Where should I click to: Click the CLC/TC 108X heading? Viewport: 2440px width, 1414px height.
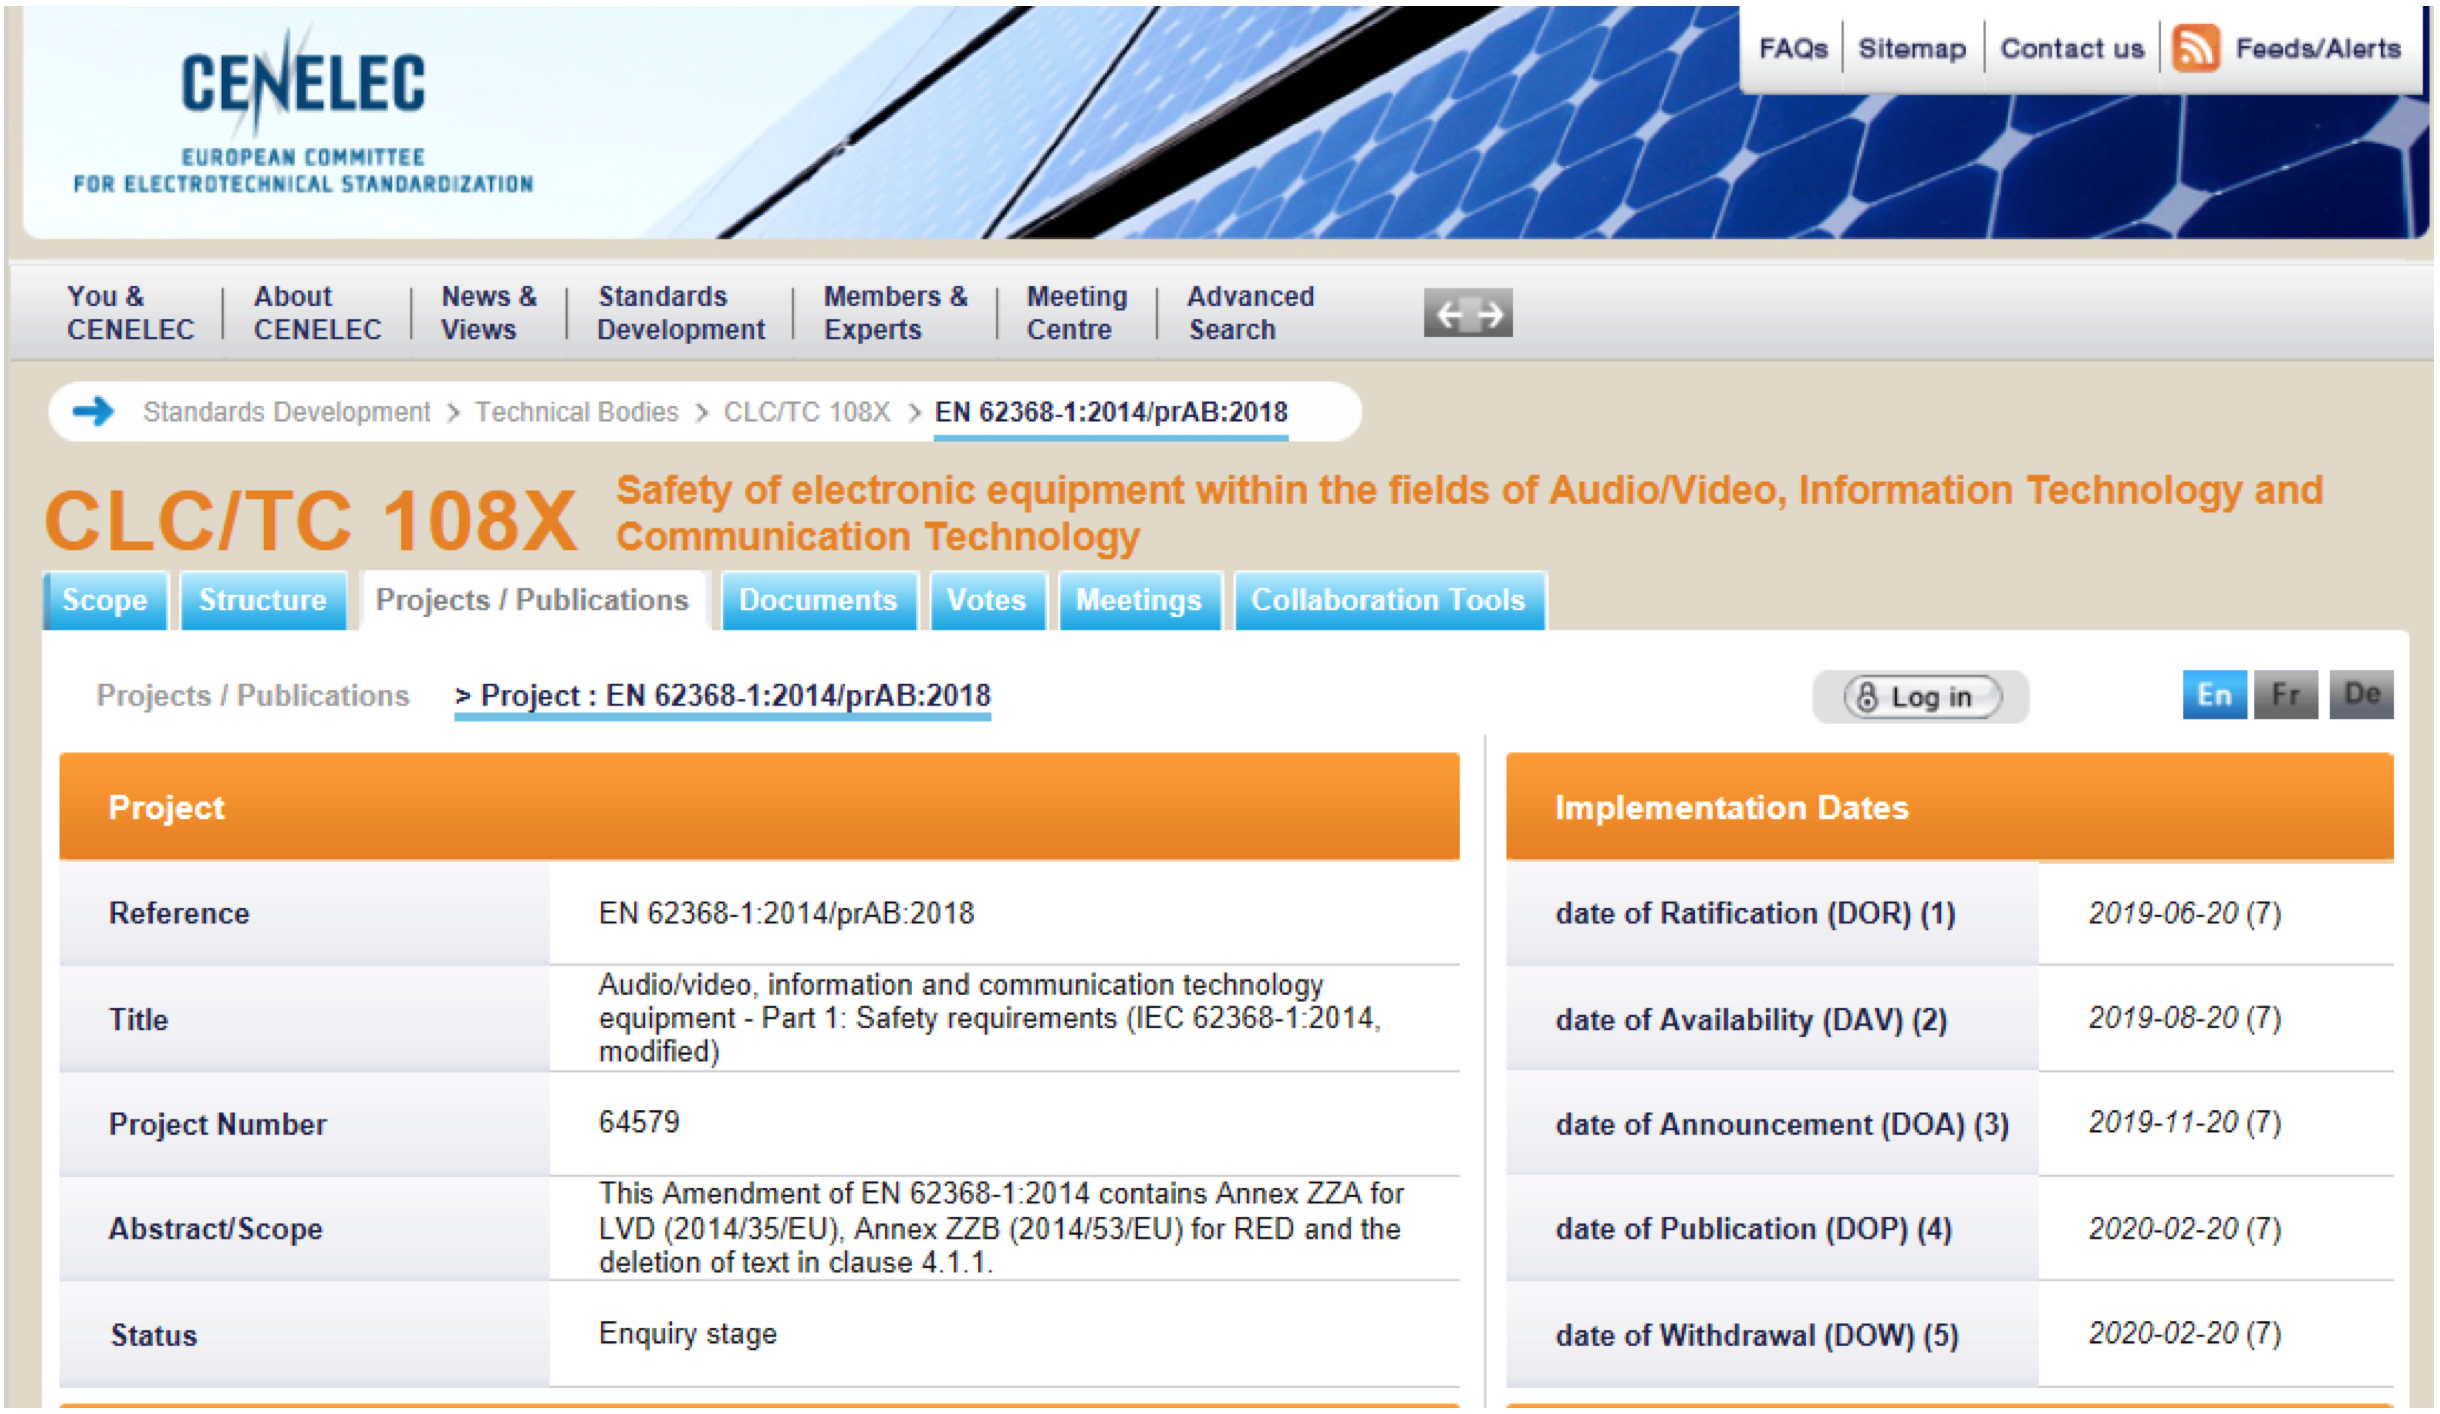(311, 520)
